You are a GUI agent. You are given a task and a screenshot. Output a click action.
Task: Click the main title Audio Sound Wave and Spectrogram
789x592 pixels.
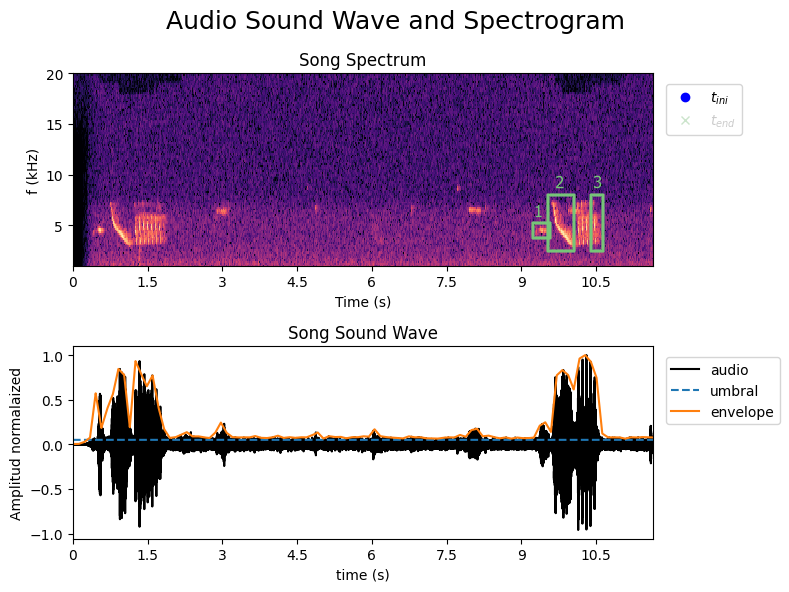tap(394, 21)
